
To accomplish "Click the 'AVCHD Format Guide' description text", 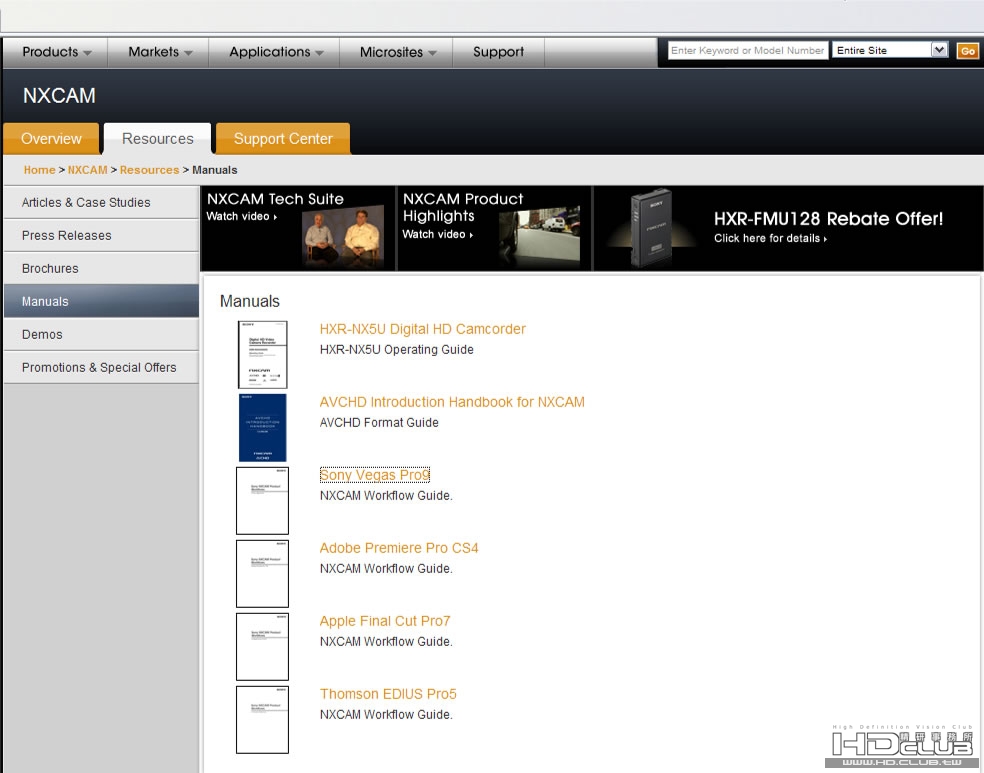I will pos(379,423).
